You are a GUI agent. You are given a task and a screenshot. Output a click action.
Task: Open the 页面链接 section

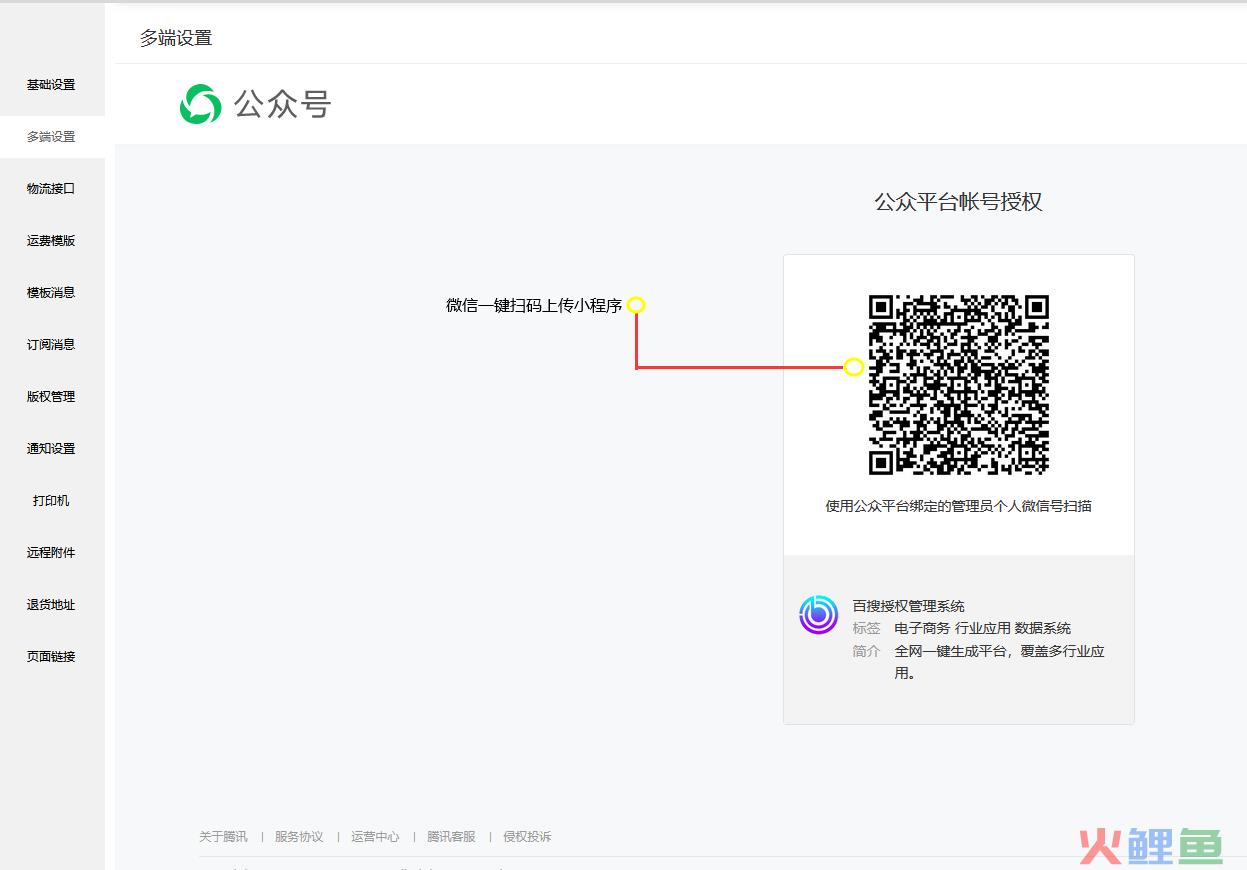point(50,656)
